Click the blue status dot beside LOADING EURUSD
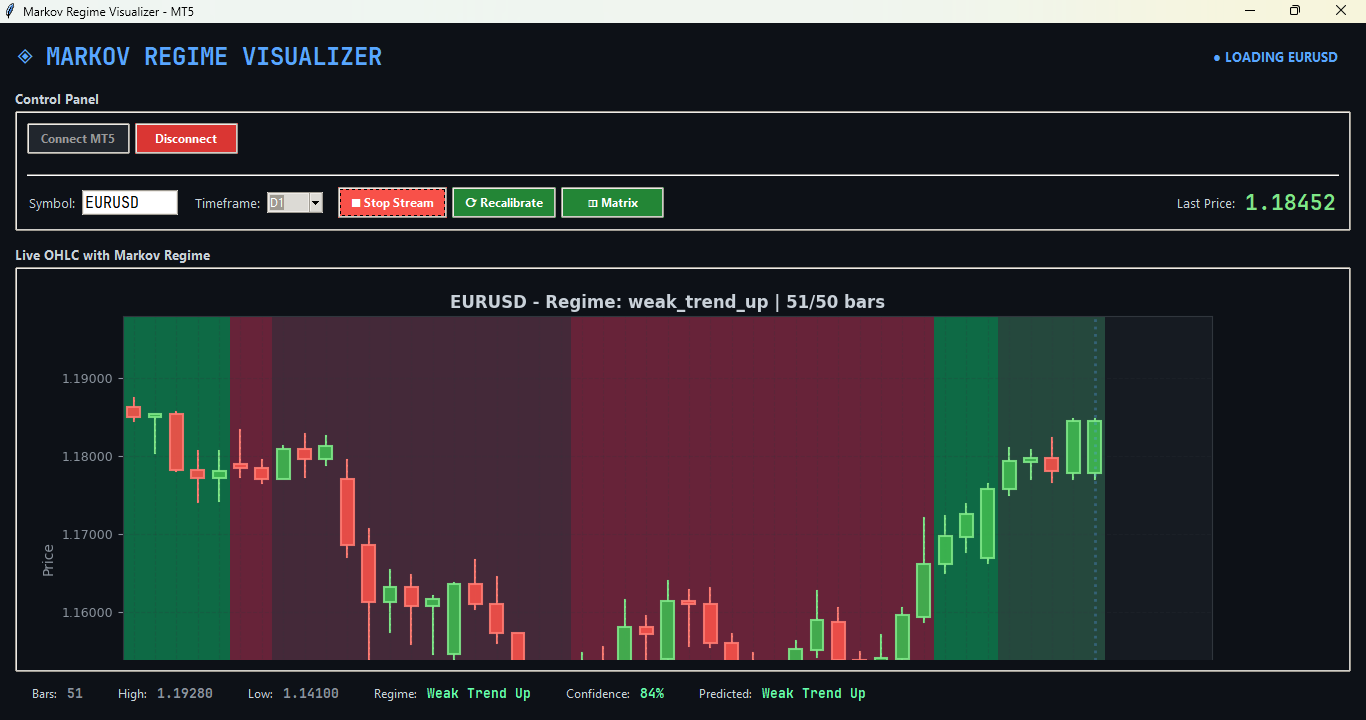1366x720 pixels. [x=1216, y=57]
